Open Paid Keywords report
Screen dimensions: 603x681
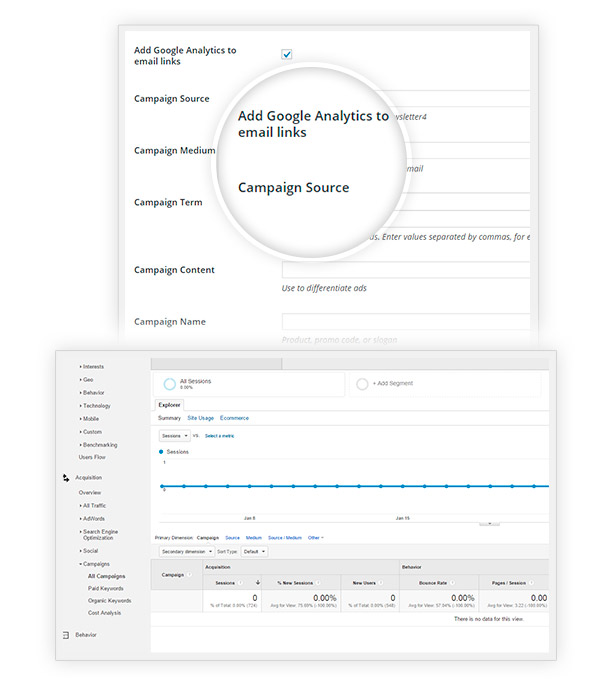[x=106, y=588]
